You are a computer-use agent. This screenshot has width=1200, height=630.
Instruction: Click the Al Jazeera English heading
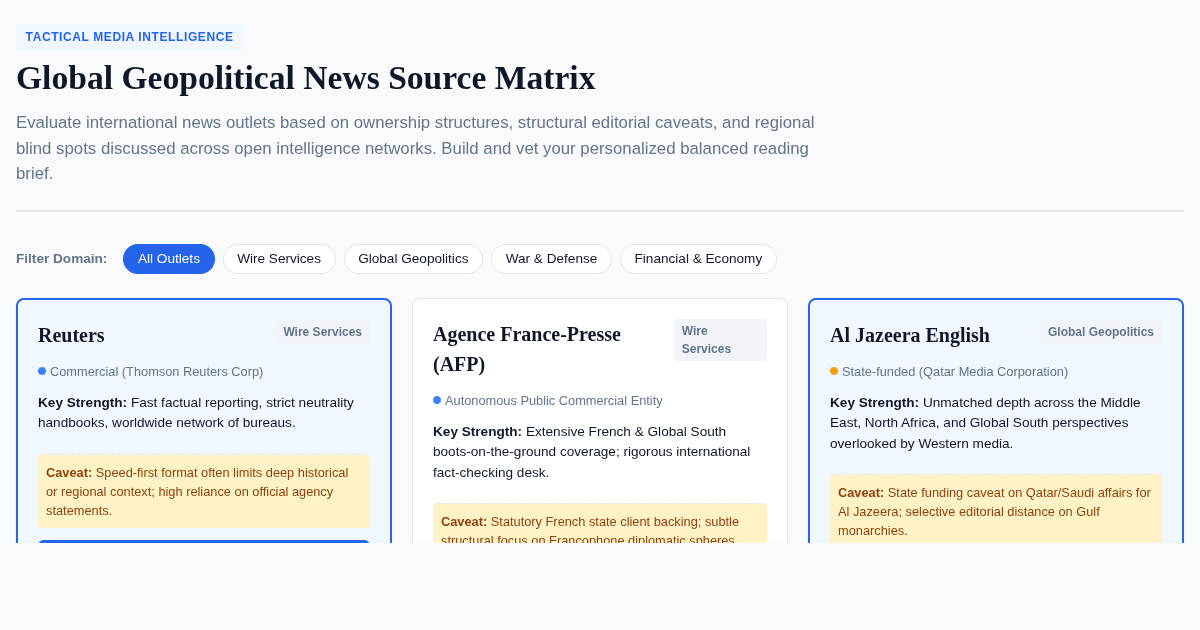coord(910,335)
